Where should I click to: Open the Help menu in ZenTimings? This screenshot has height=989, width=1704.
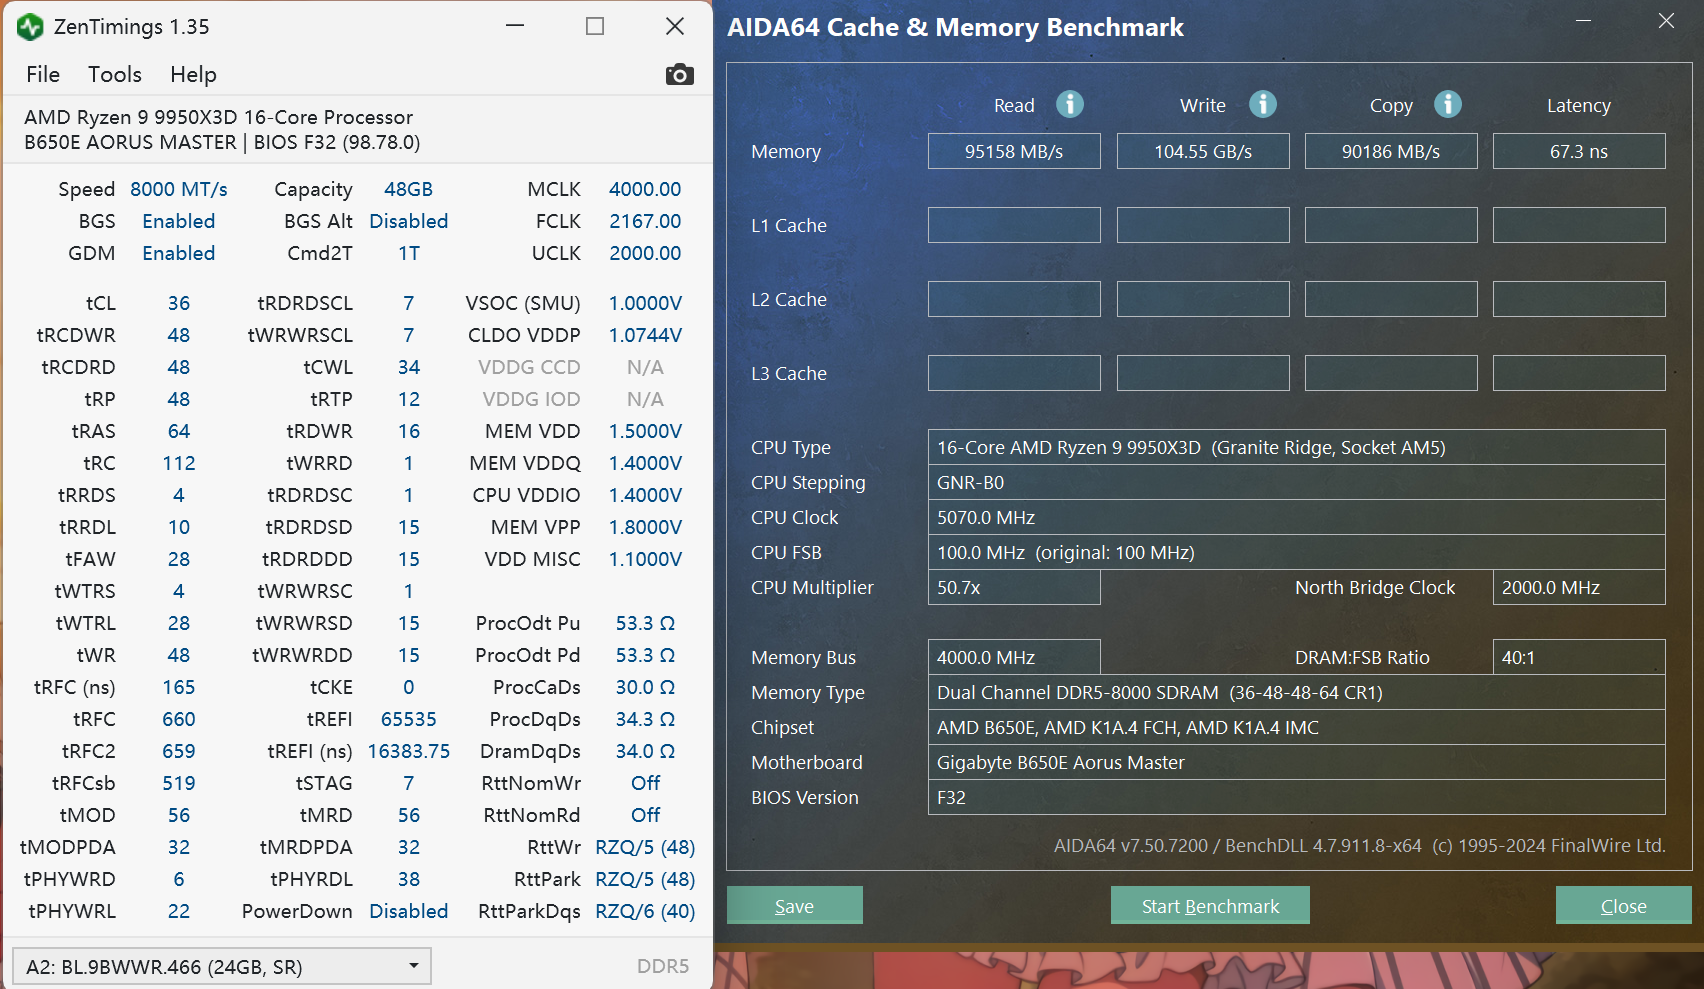click(x=193, y=75)
